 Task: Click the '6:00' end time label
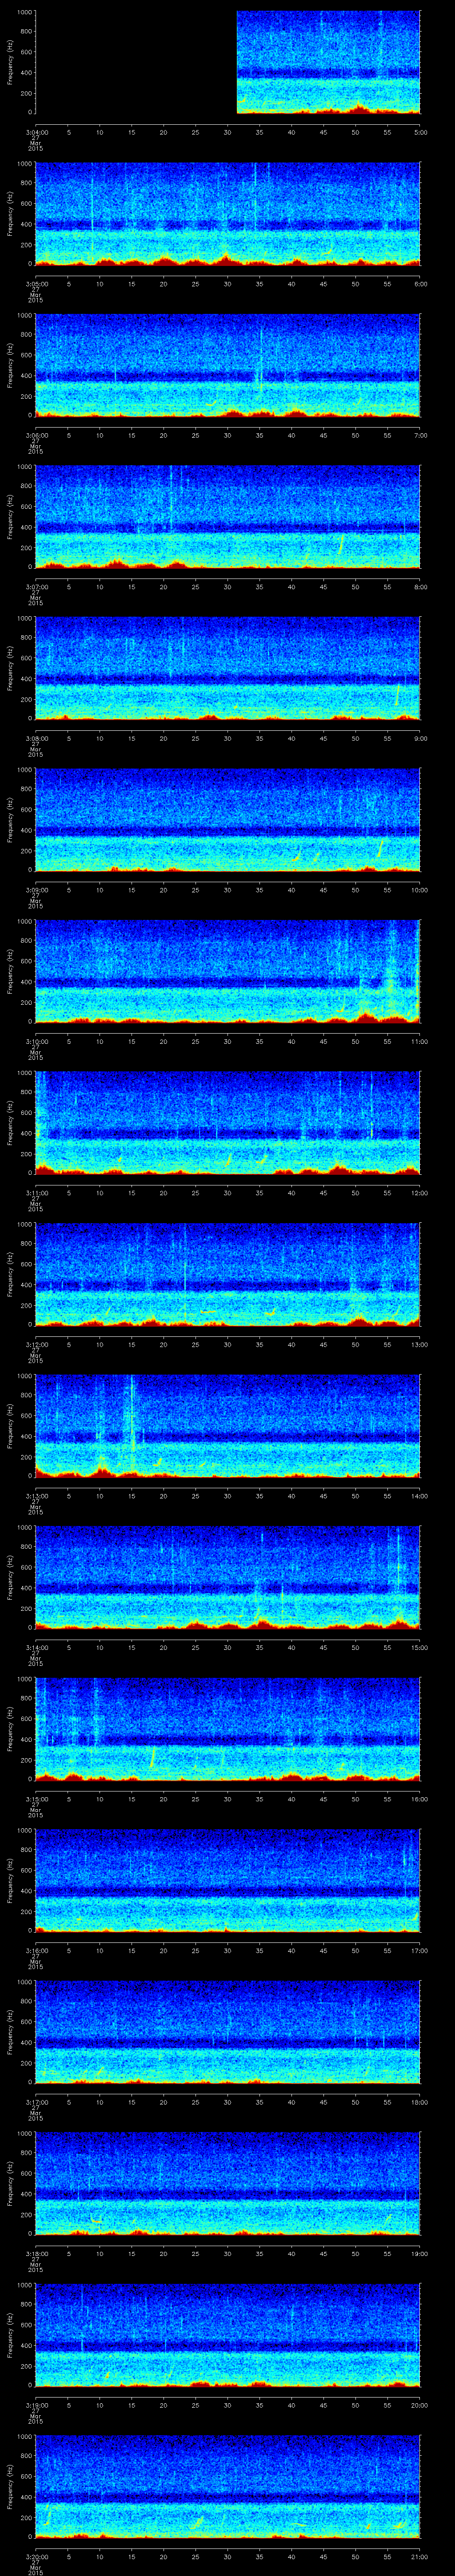[x=420, y=284]
